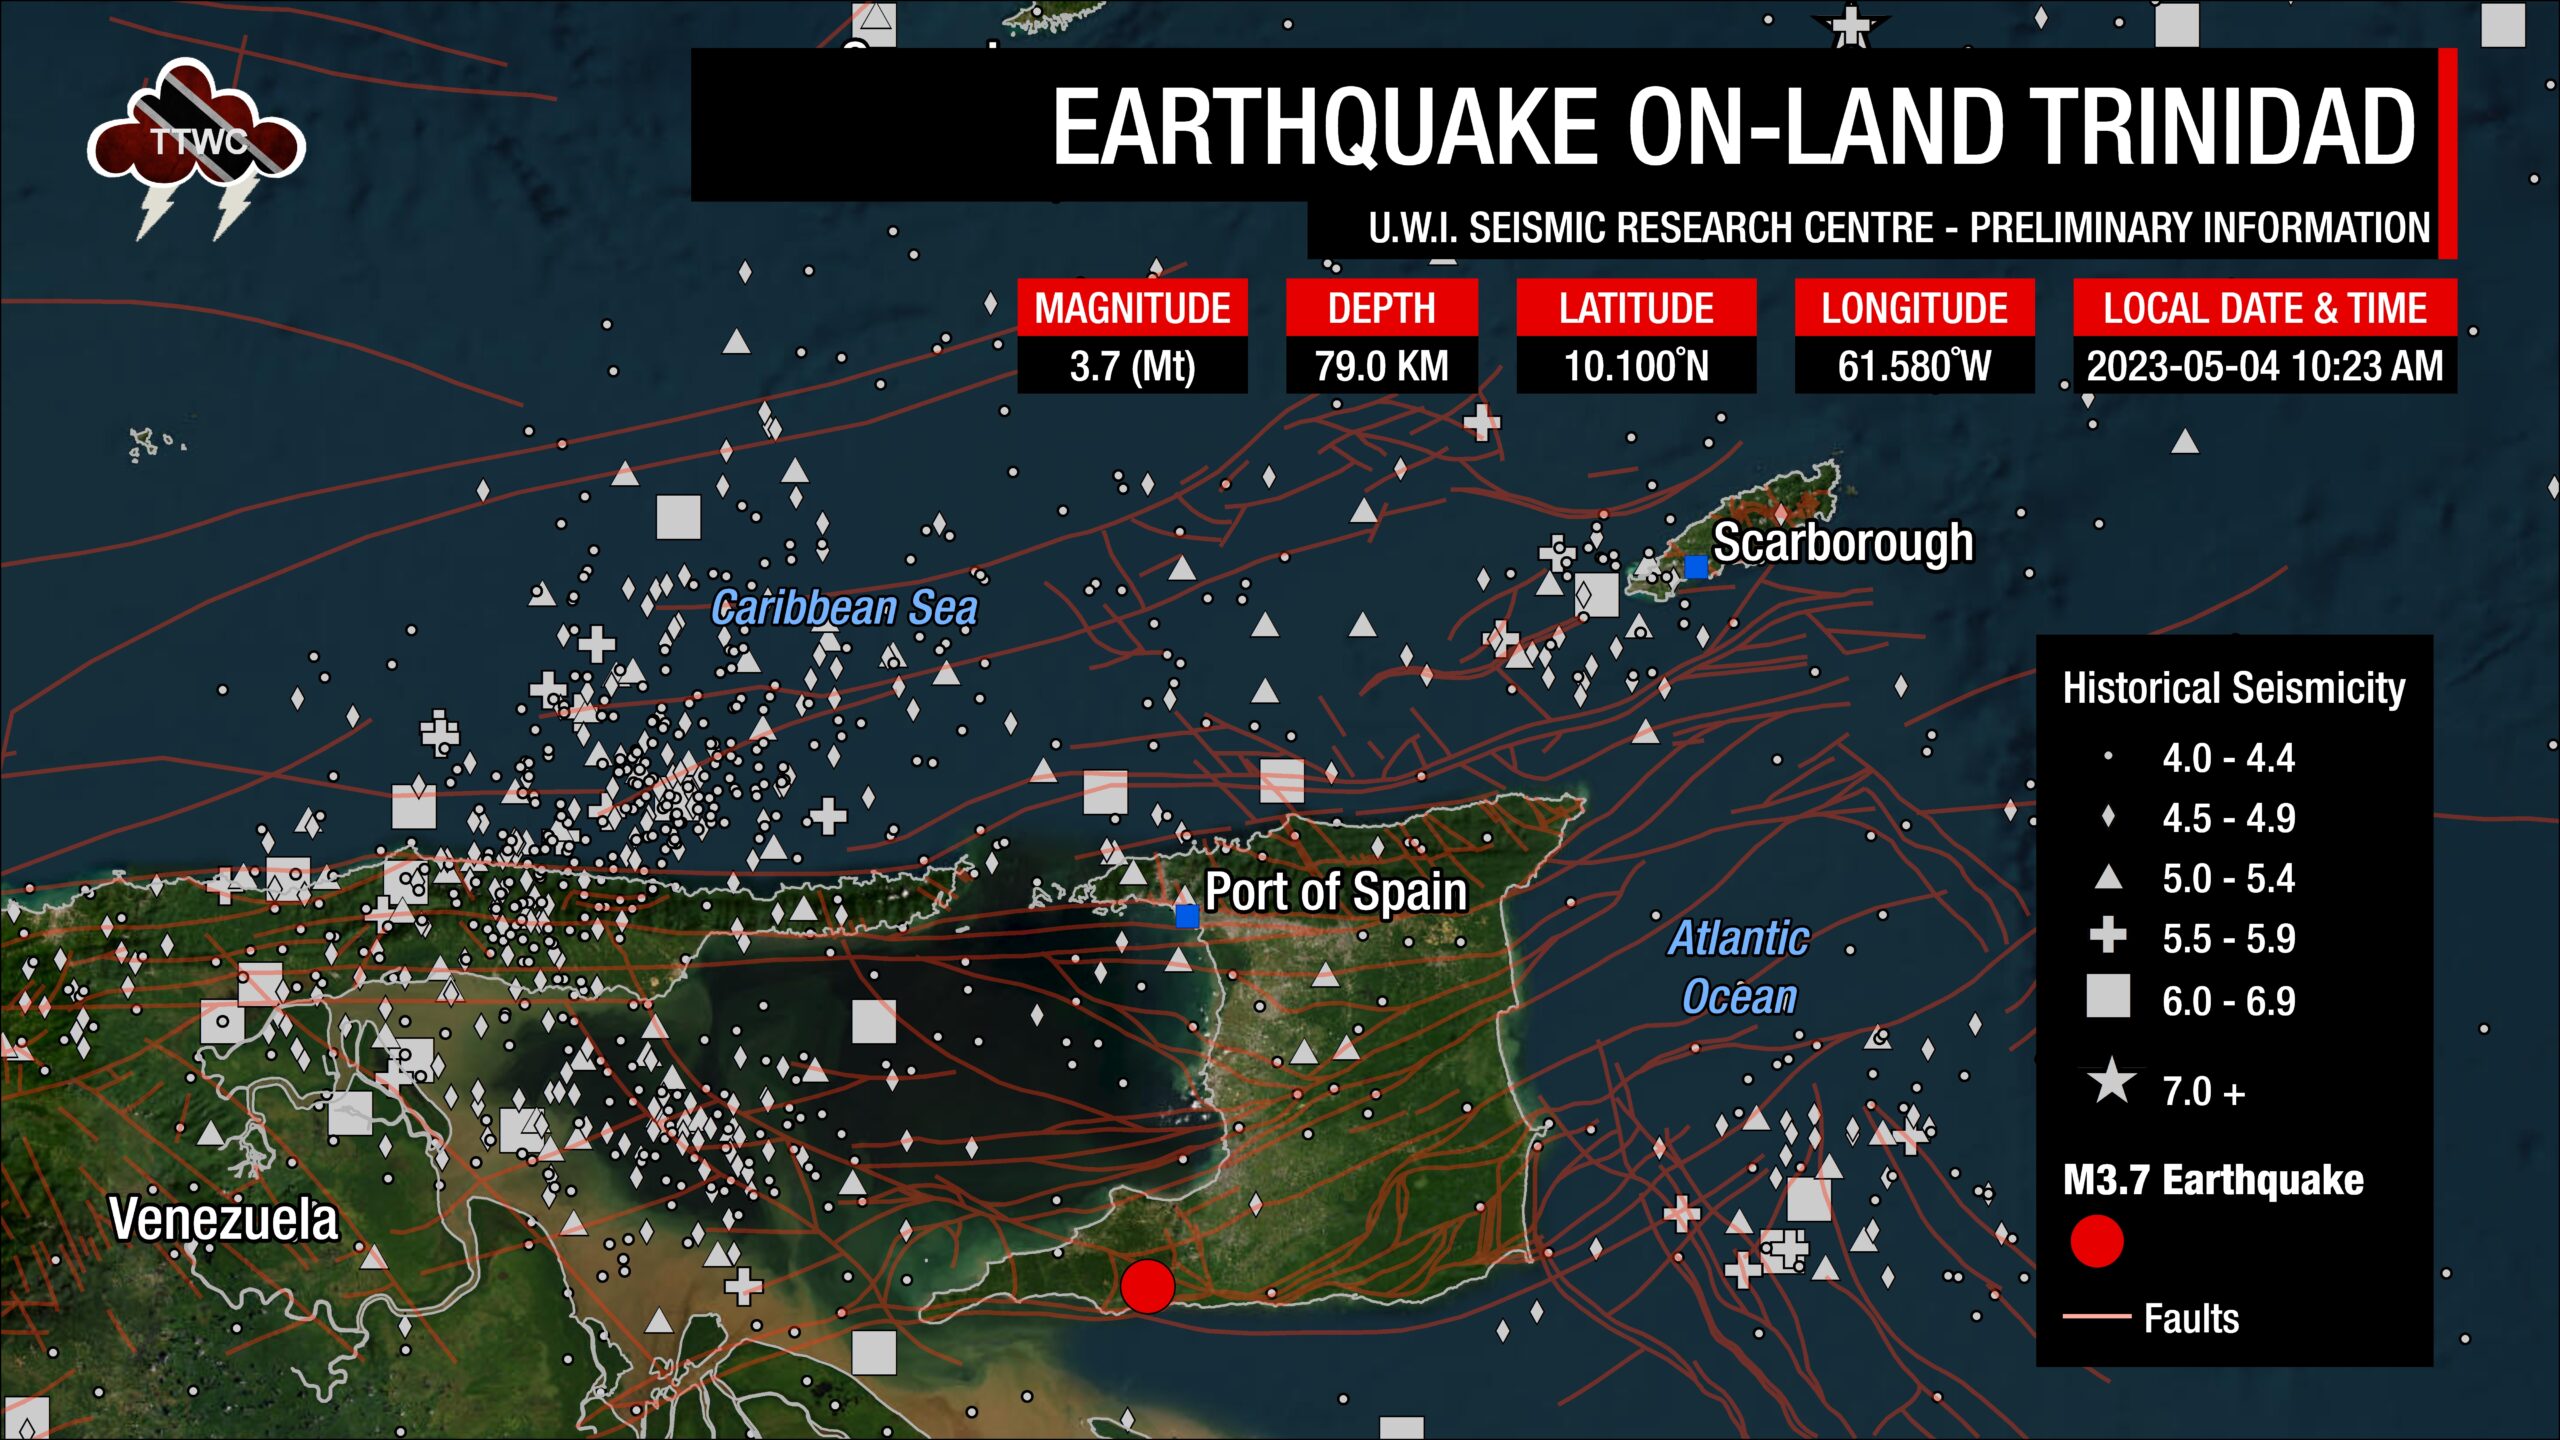
Task: Click the legend diamond symbol for 4.5 - 4.9
Action: (2108, 817)
